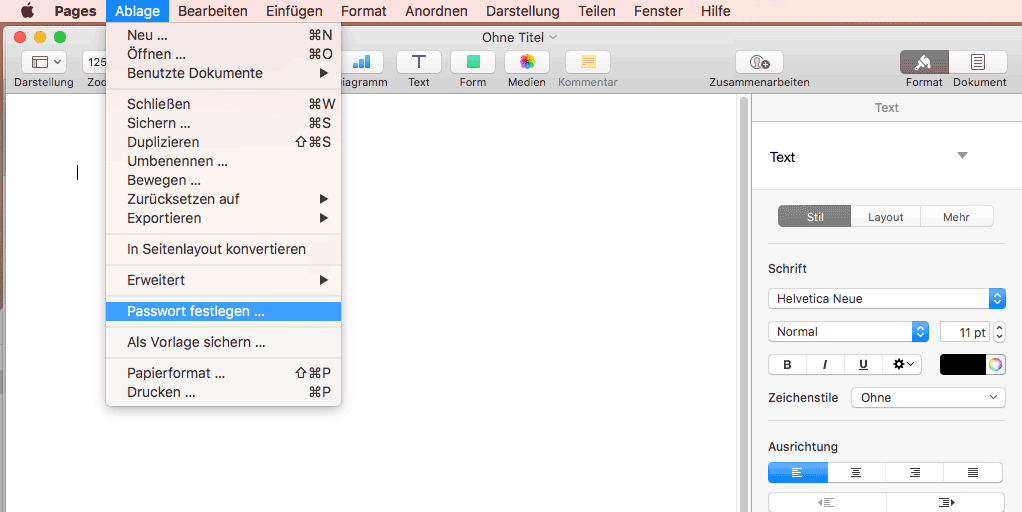This screenshot has width=1022, height=512.
Task: Choose Papierformat … menu item
Action: [x=224, y=373]
